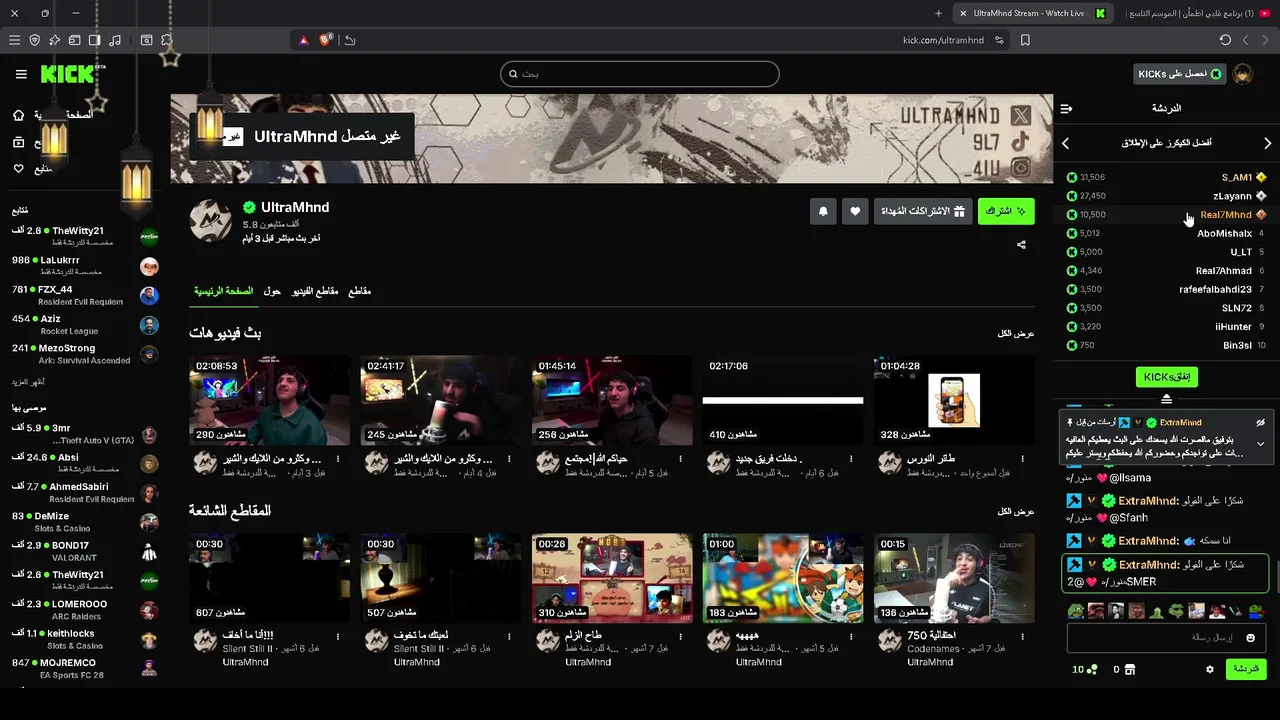Open the Brave browser menu icon

pos(14,40)
